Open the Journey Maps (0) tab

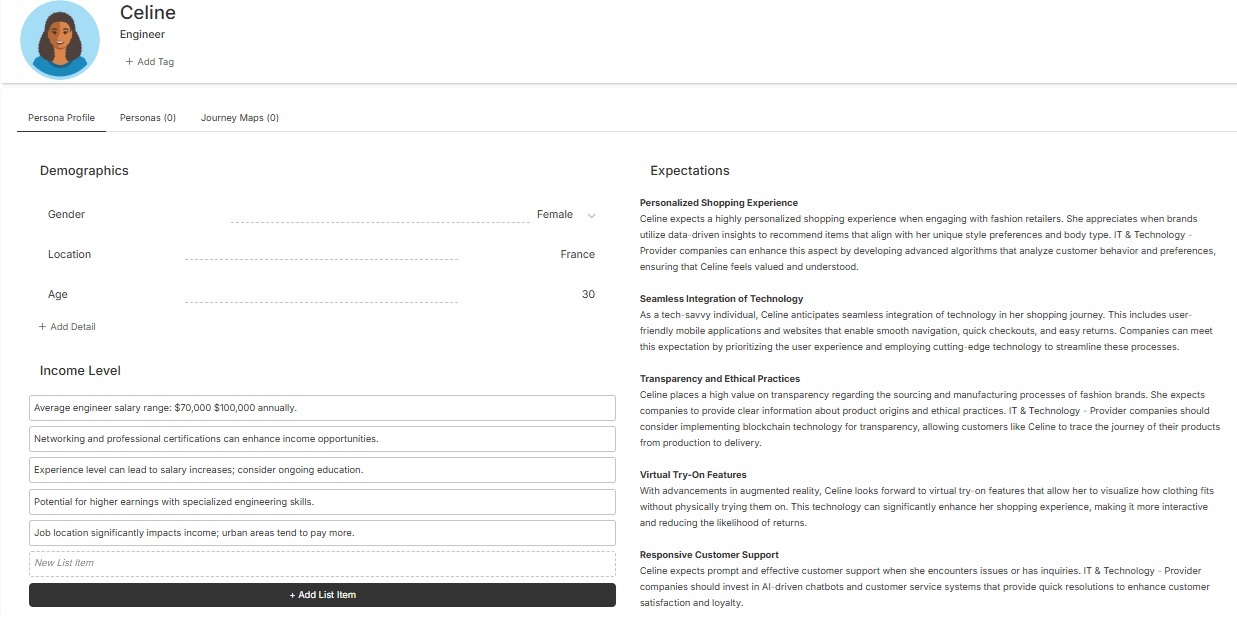coord(240,118)
